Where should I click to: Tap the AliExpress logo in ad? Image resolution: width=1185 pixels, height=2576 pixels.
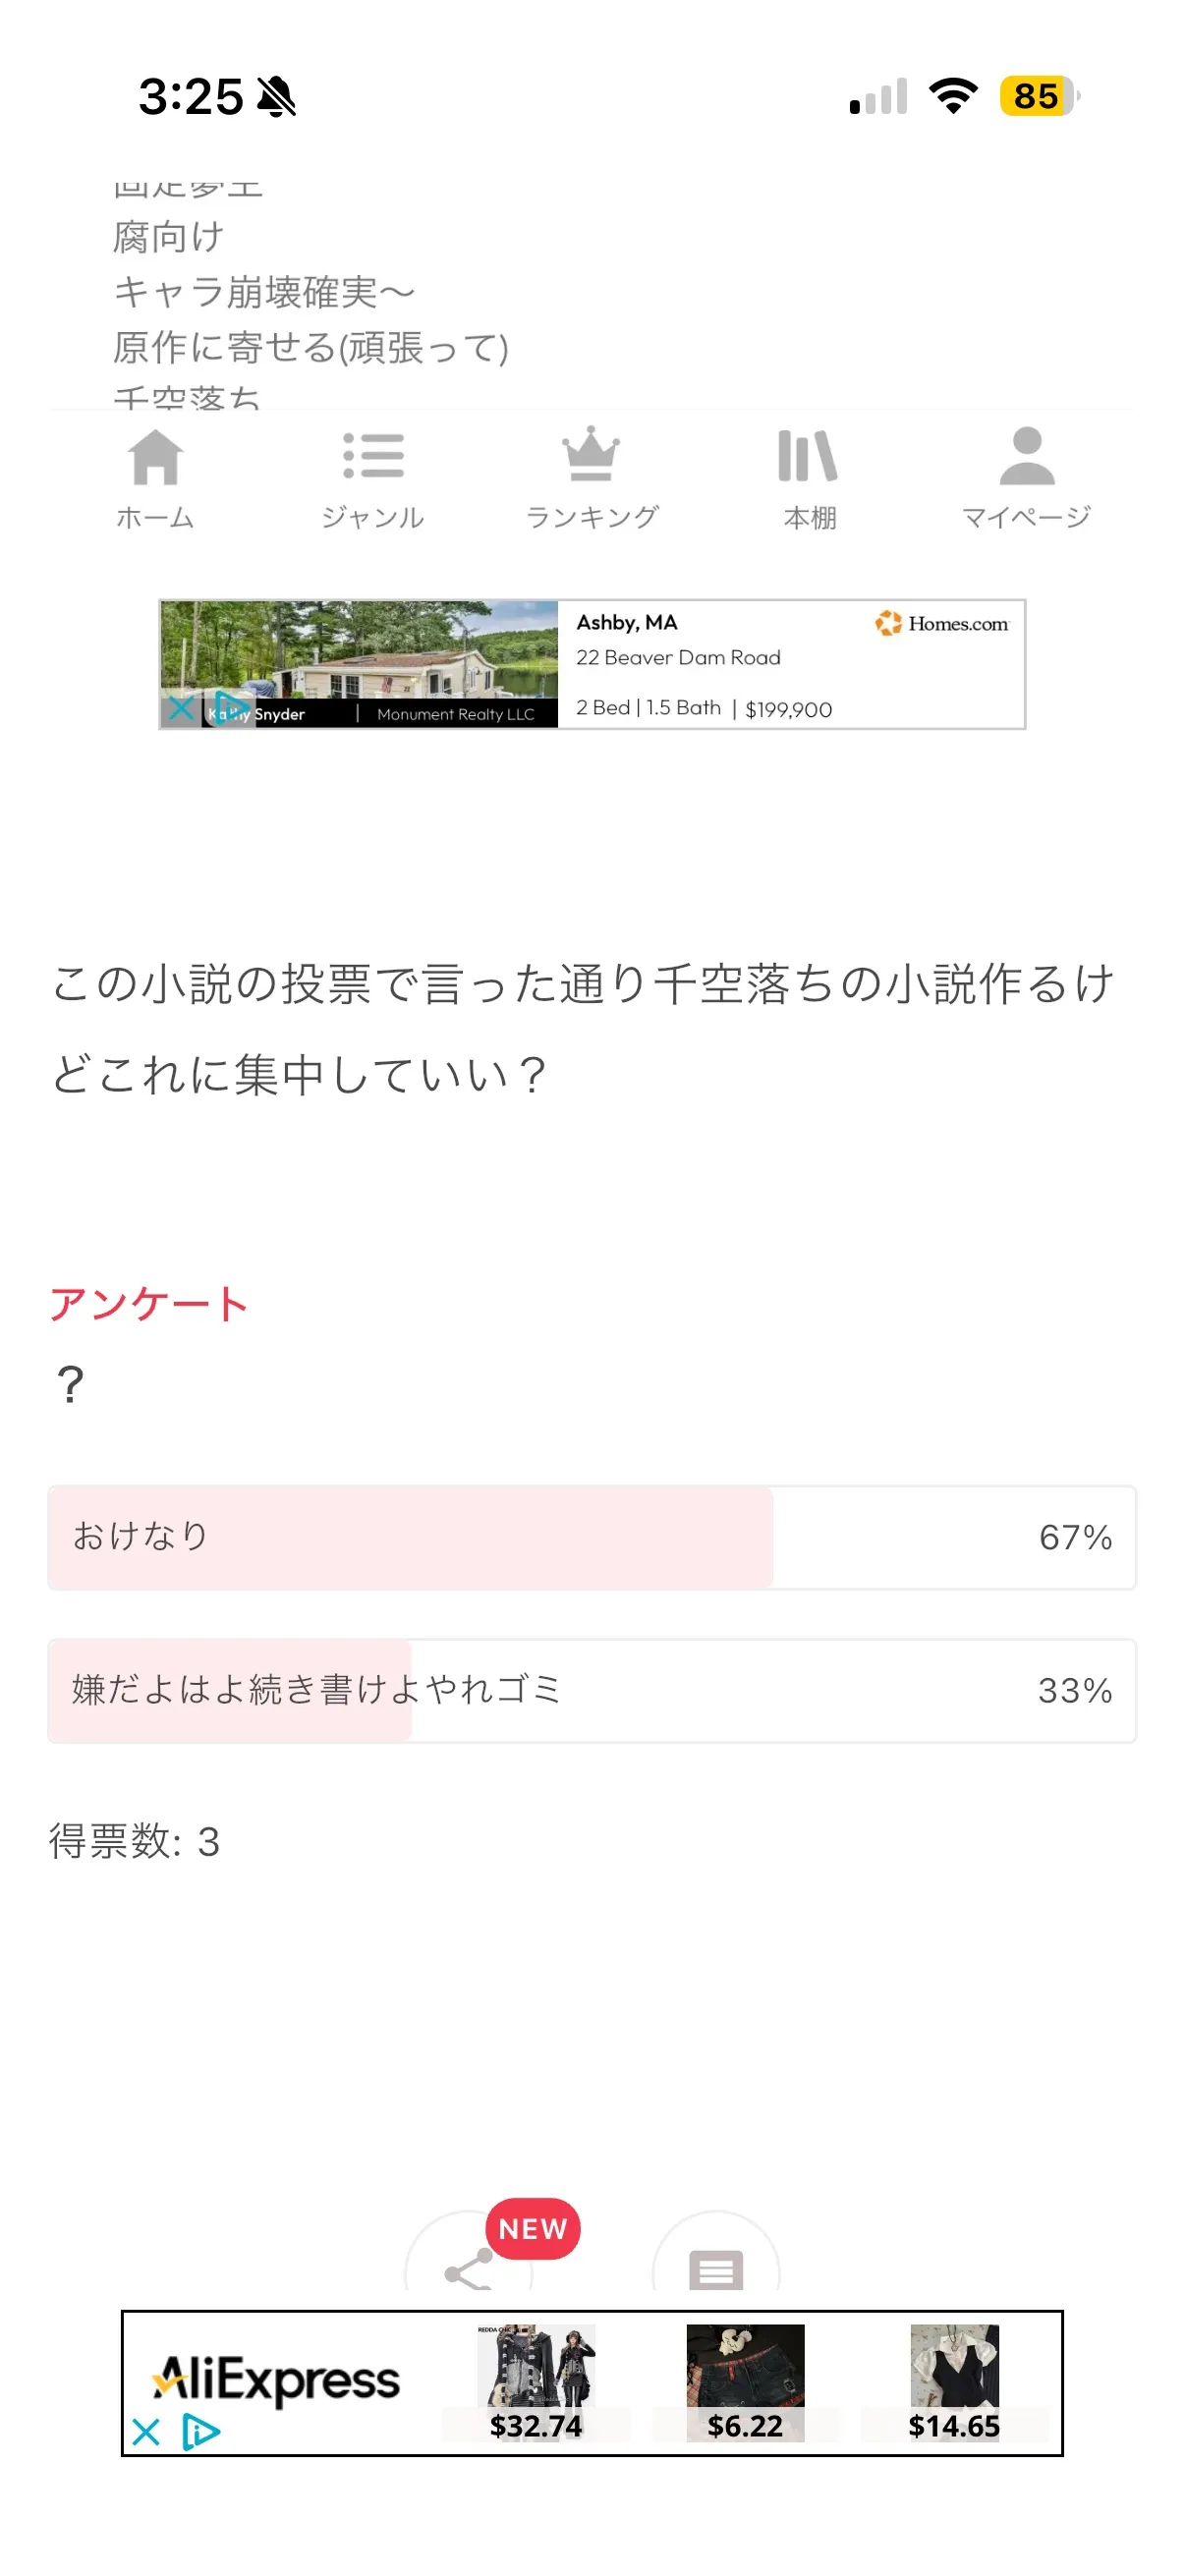pos(278,2378)
